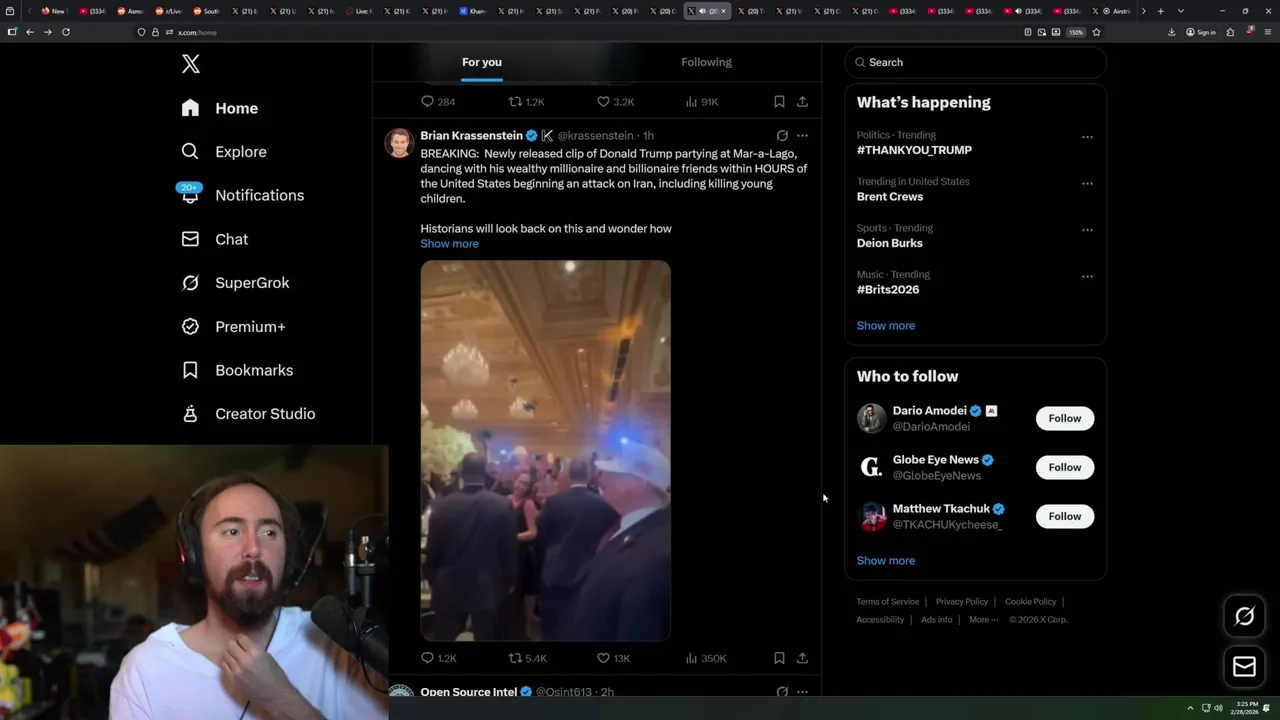Open more options for Deion Burks trend
Image resolution: width=1280 pixels, height=720 pixels.
(1087, 230)
